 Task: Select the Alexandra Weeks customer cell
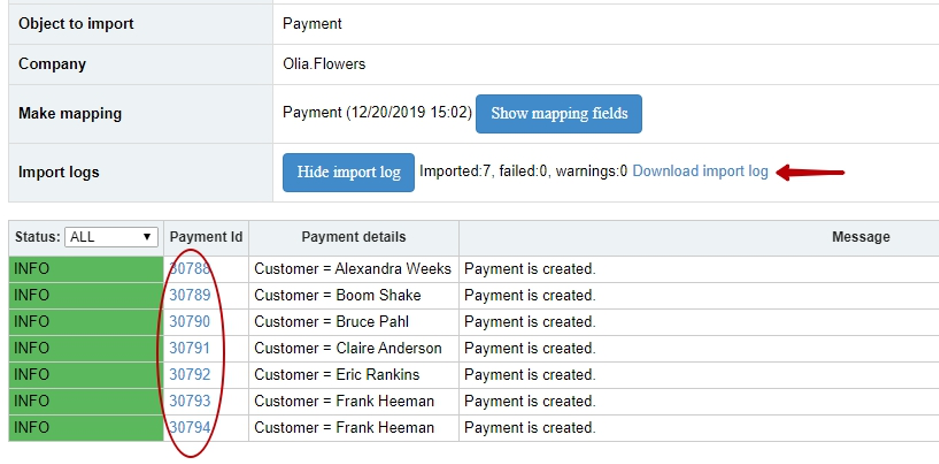354,269
